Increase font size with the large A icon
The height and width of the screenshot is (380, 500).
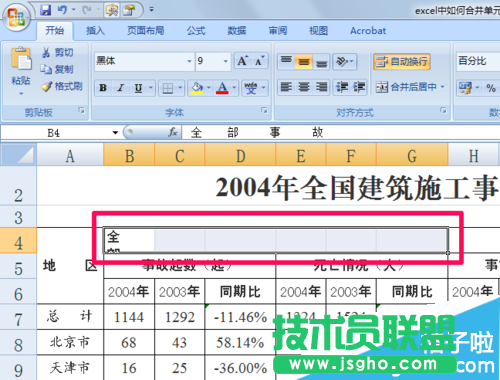tap(242, 61)
